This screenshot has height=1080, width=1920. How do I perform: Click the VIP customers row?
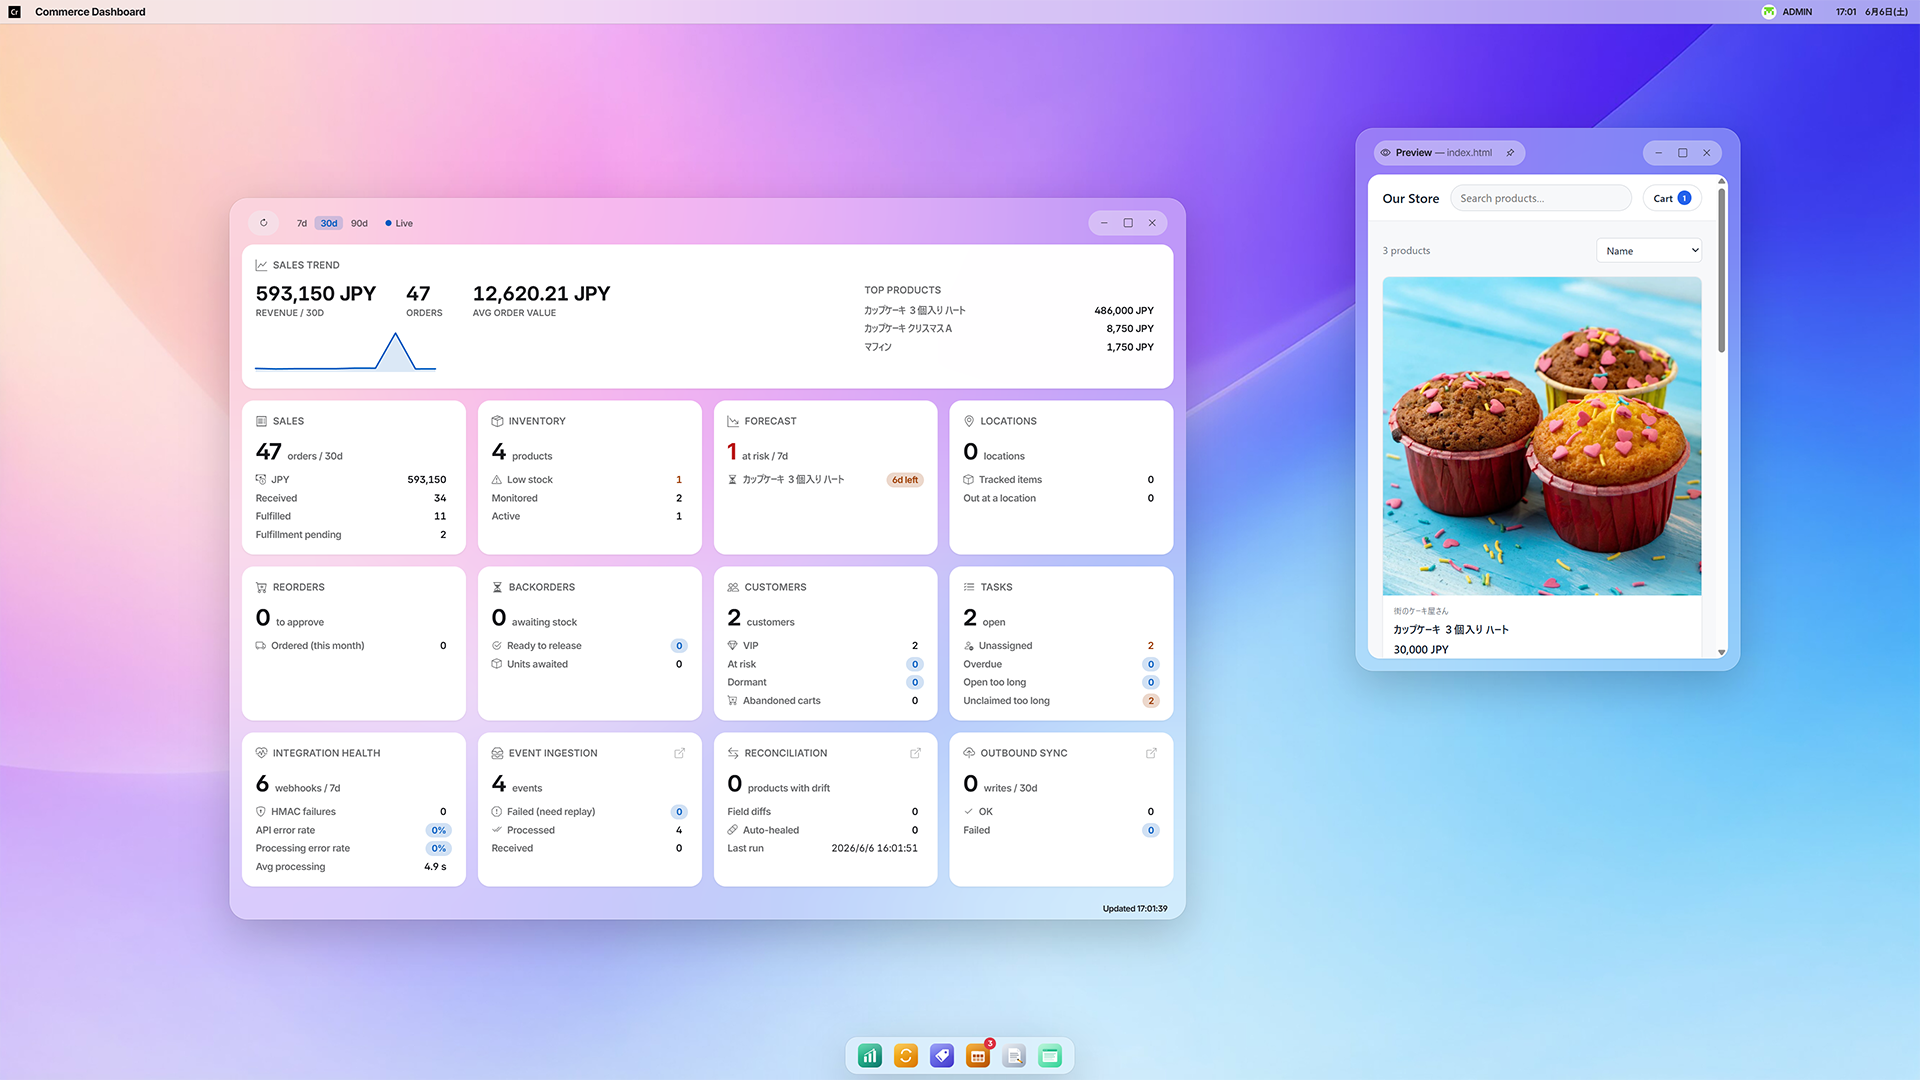click(824, 646)
